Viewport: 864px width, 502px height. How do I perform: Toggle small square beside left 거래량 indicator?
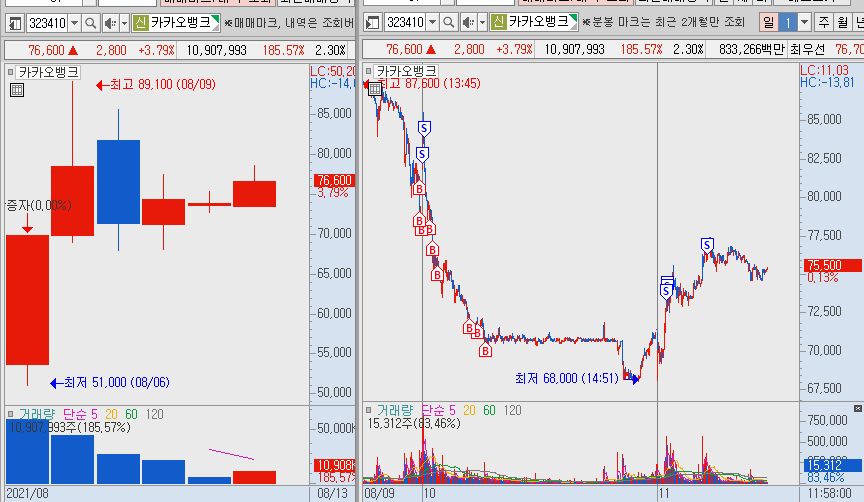point(10,414)
